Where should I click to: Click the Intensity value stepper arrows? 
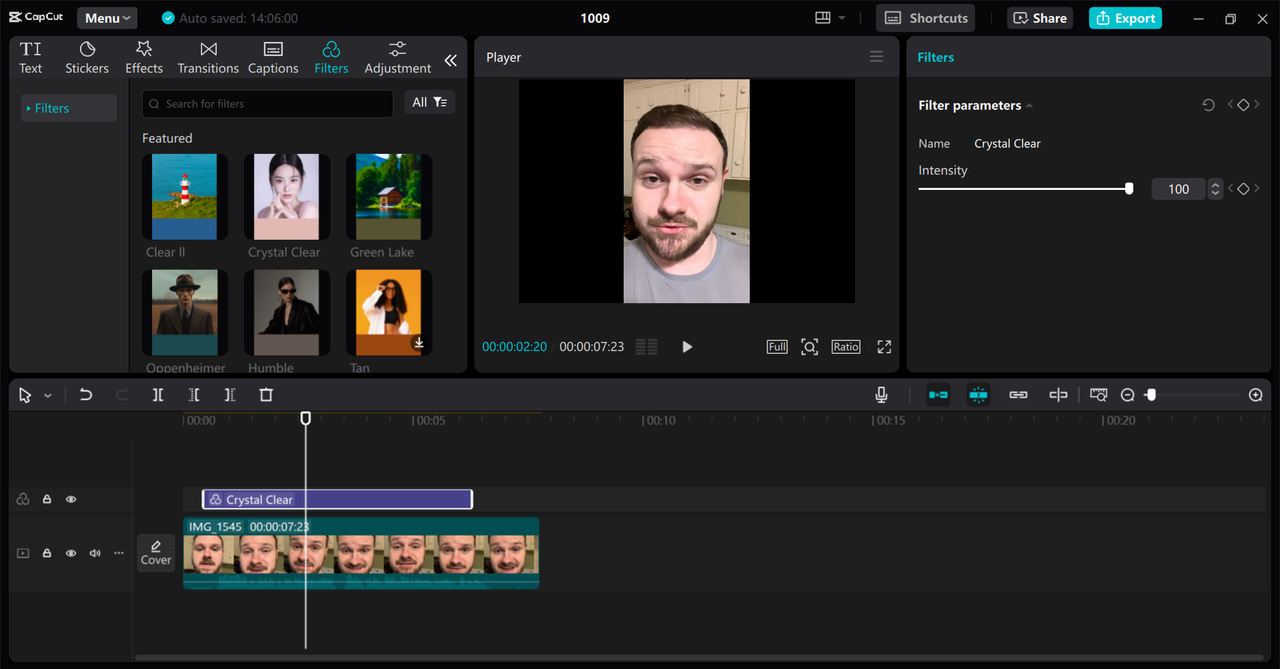coord(1215,189)
